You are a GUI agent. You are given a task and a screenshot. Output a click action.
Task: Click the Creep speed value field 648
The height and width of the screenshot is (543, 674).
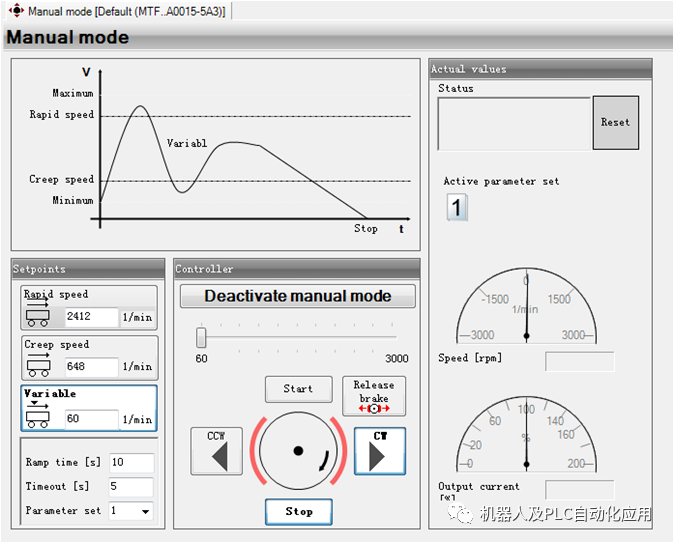tap(92, 367)
